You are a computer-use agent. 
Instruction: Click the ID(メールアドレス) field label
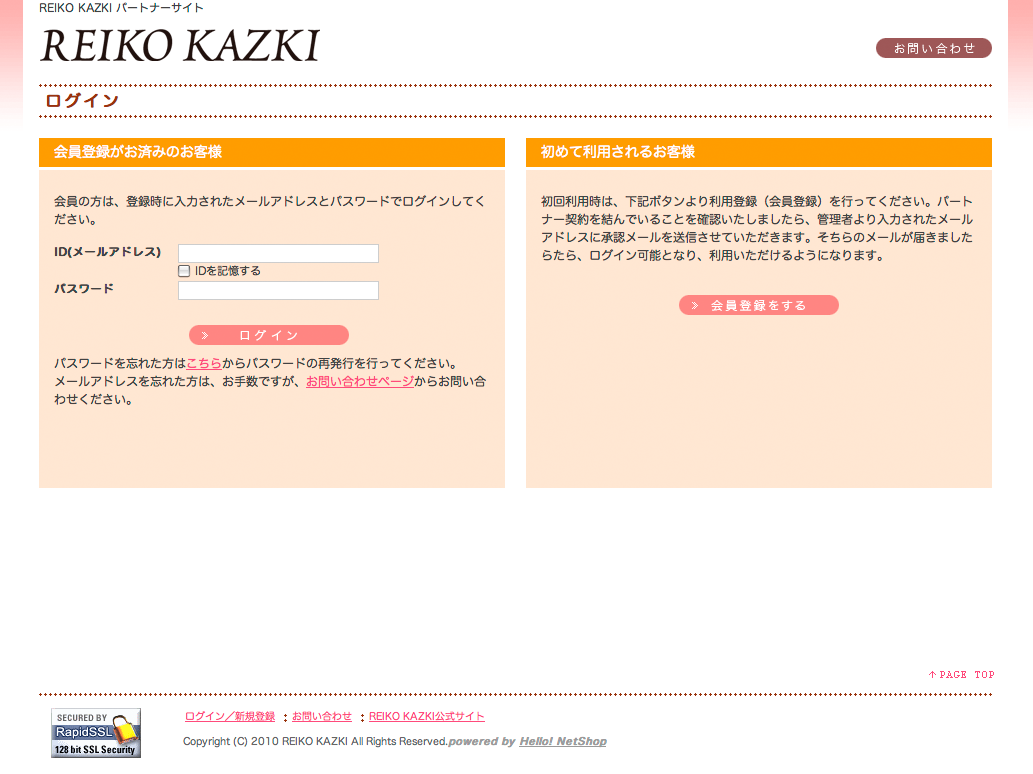(x=107, y=252)
